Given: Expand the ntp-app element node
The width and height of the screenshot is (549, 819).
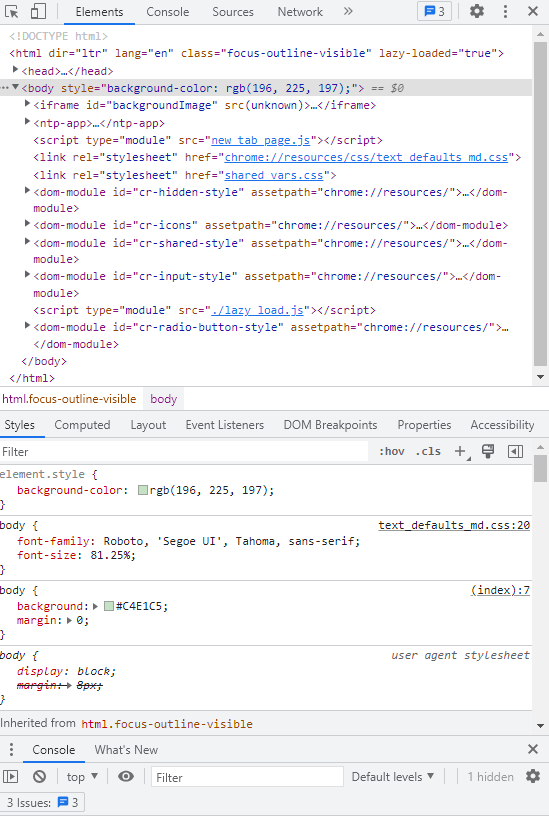Looking at the screenshot, I should point(27,122).
